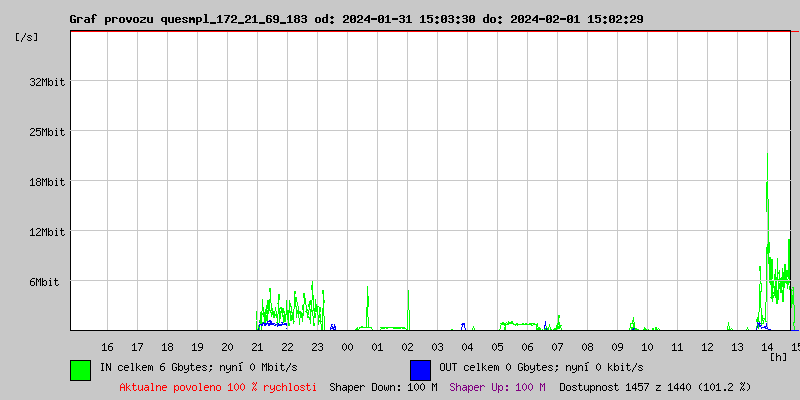Screen dimensions: 800x400
Task: Click the green IN legend swatch
Action: tap(81, 370)
